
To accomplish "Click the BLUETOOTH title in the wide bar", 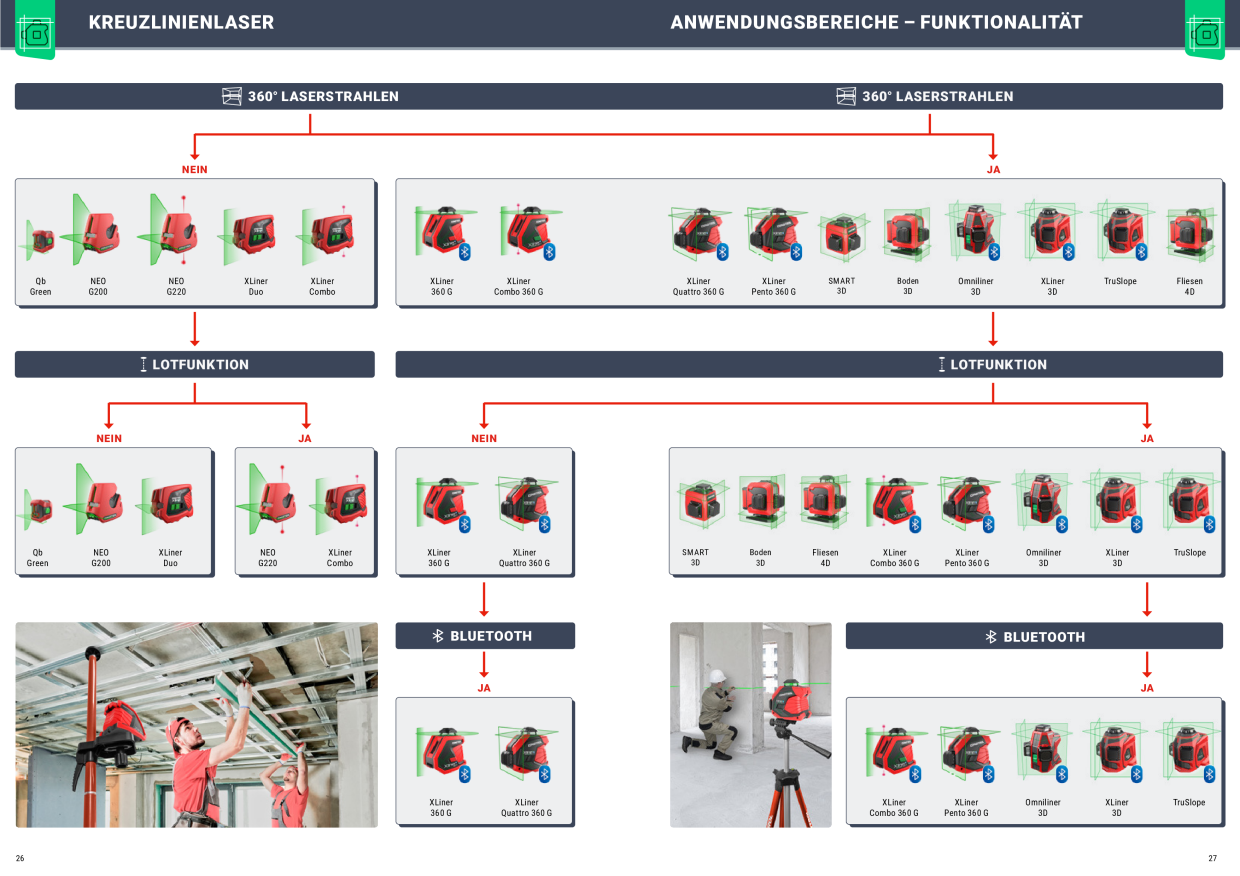I will click(1044, 636).
